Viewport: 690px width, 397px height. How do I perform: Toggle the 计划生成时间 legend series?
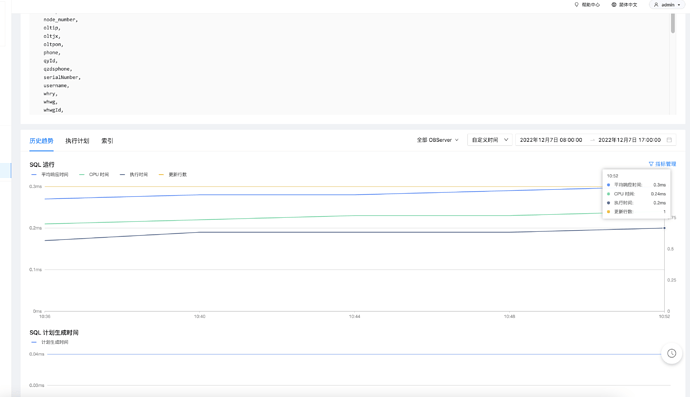pos(50,342)
